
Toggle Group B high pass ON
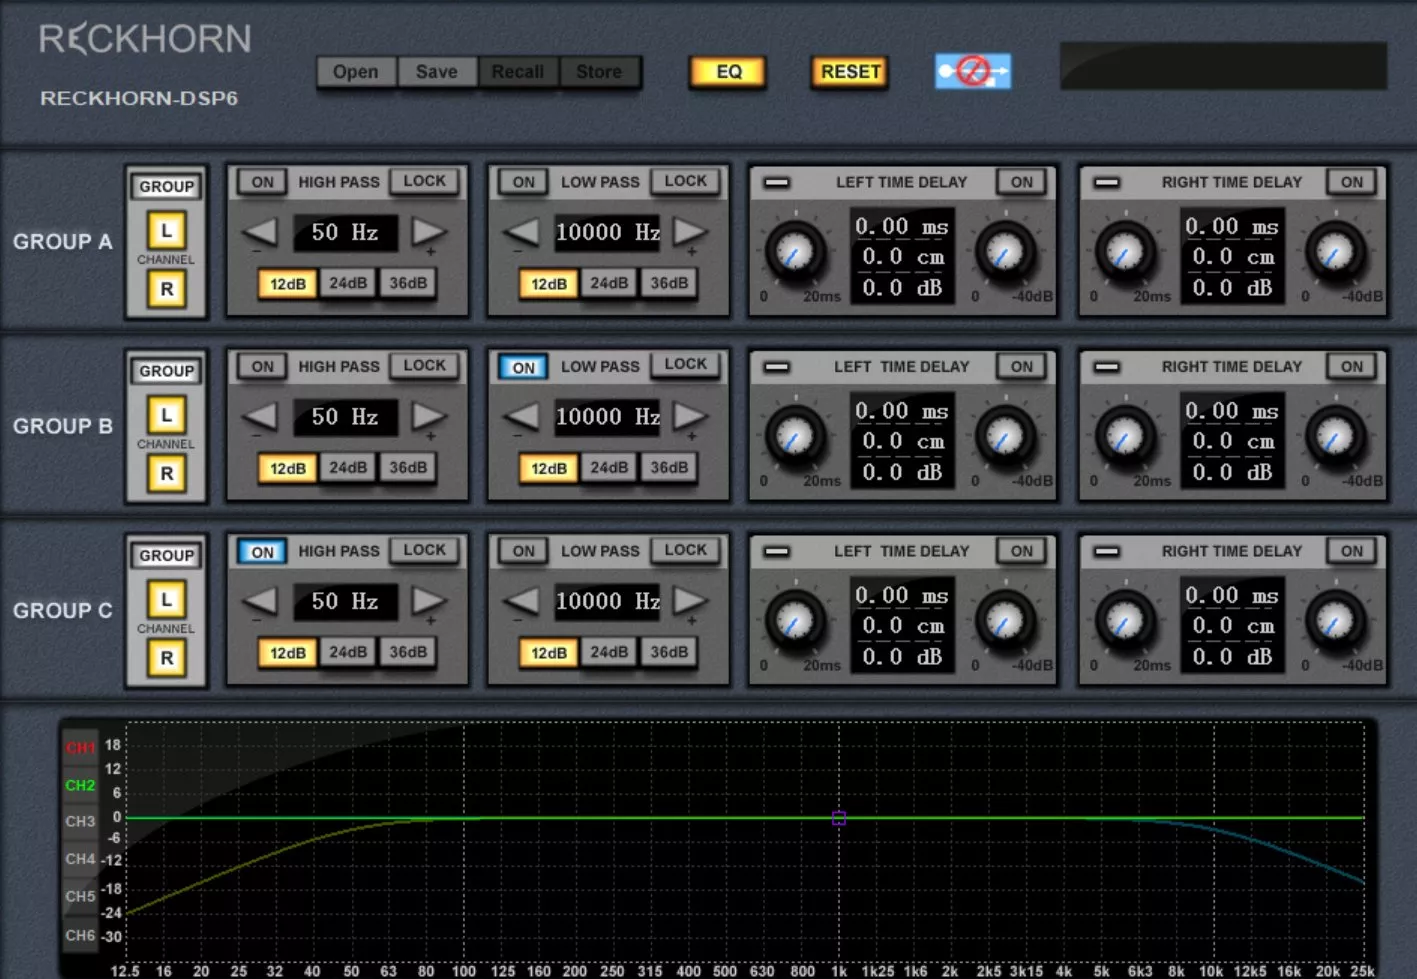tap(262, 367)
